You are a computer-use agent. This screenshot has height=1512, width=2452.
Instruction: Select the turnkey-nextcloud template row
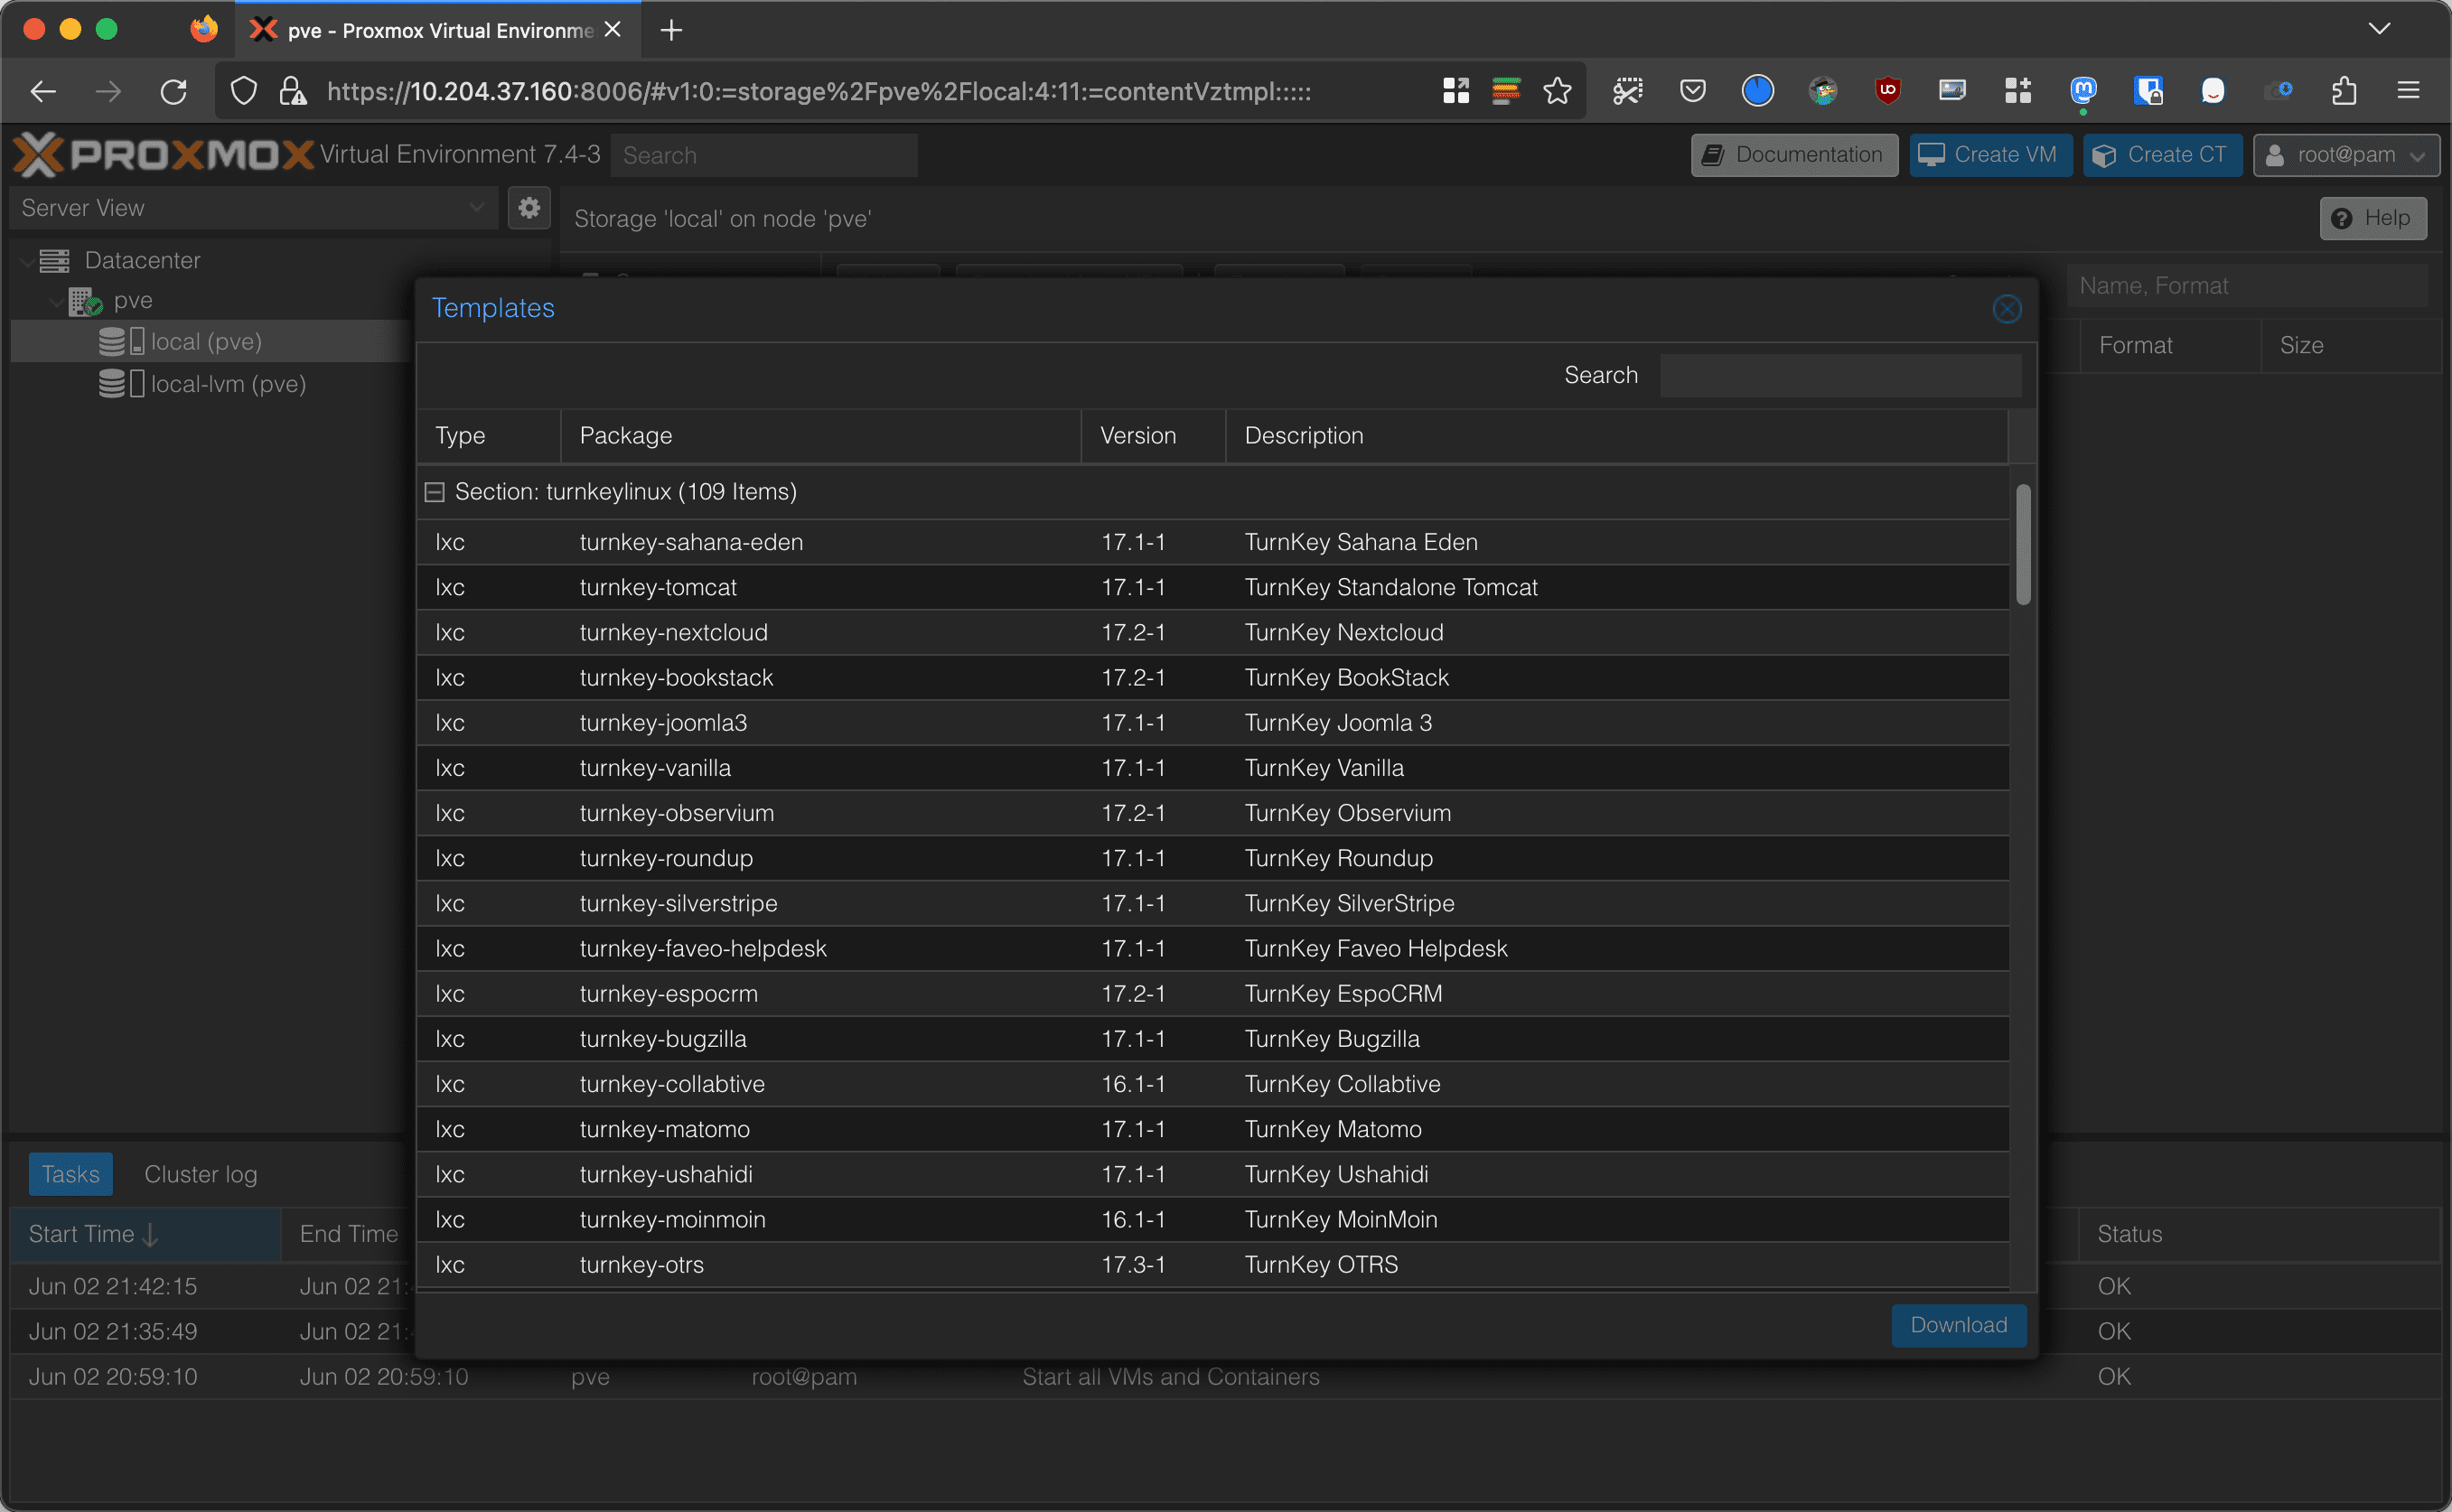[1212, 632]
